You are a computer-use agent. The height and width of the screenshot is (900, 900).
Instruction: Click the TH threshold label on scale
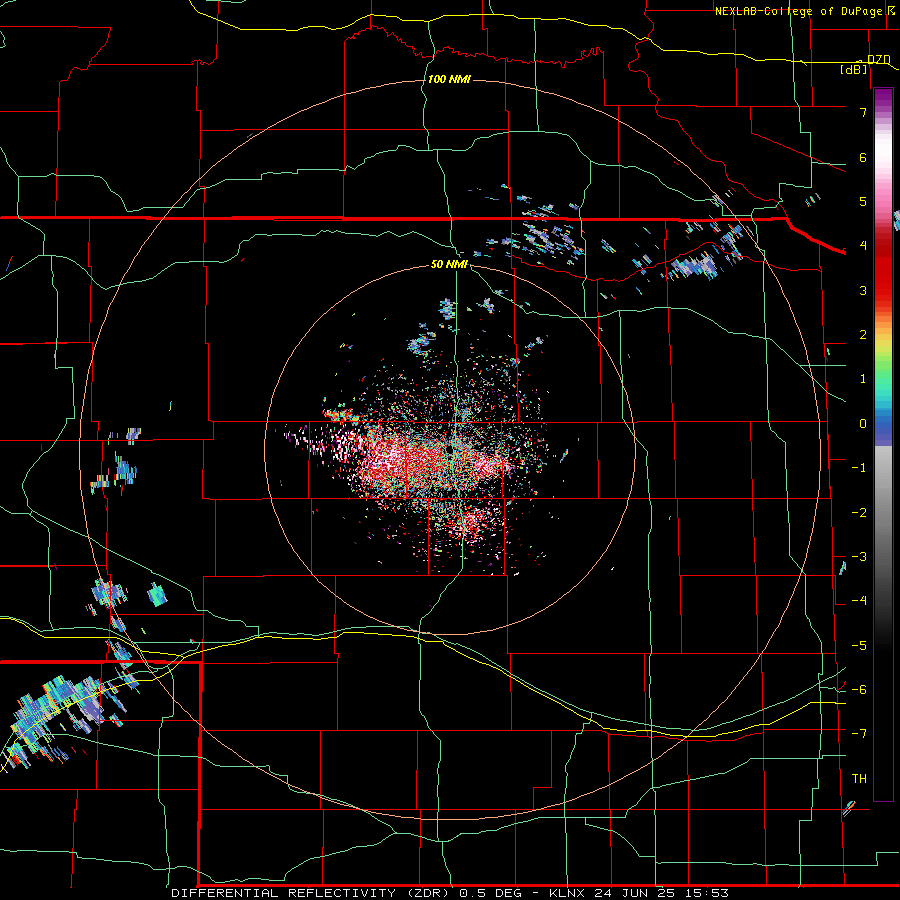pos(859,778)
